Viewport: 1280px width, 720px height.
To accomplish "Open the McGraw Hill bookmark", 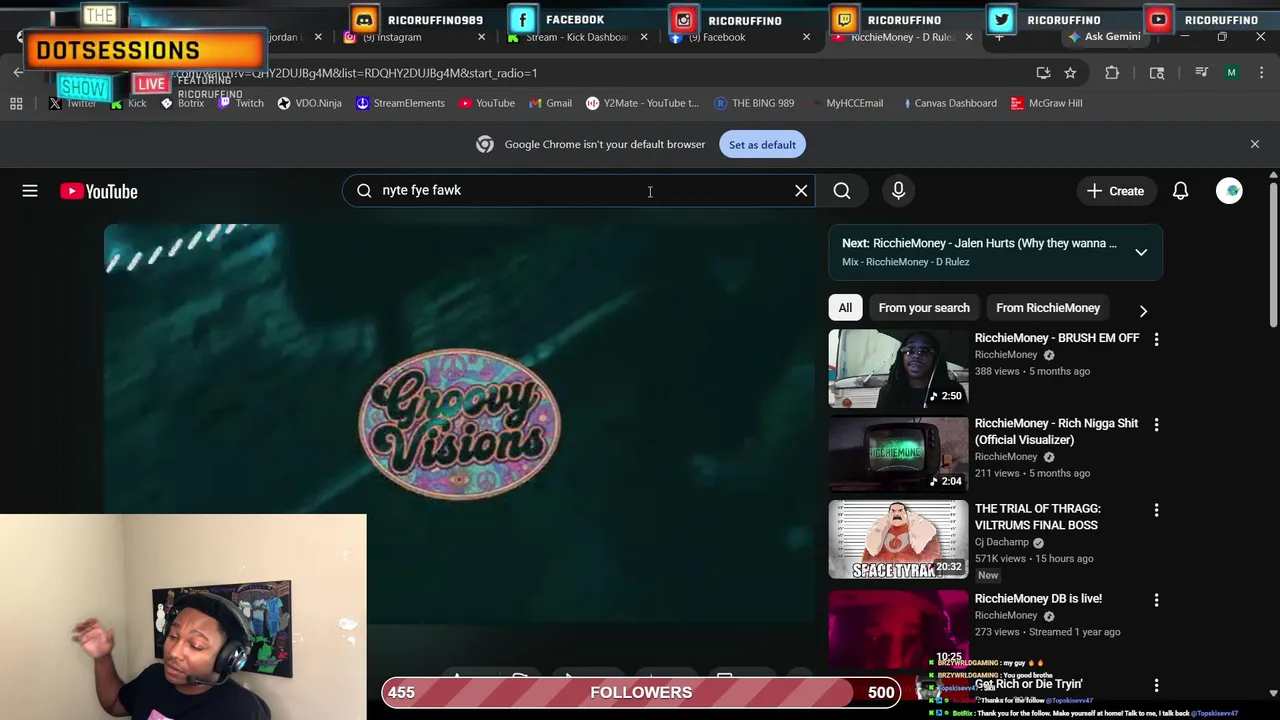I will [1047, 103].
